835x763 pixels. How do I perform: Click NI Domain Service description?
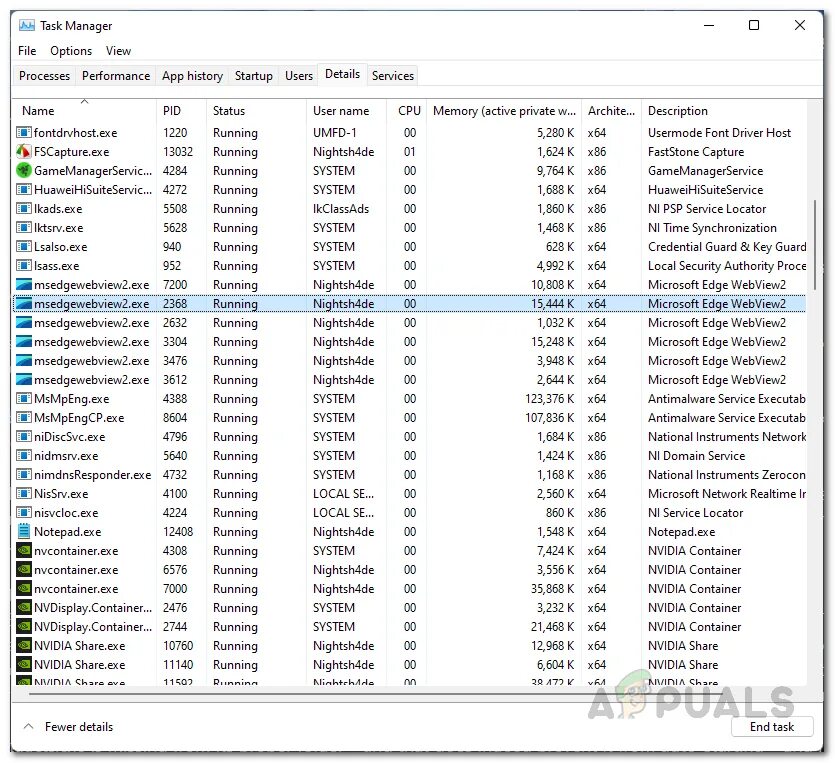coord(696,455)
